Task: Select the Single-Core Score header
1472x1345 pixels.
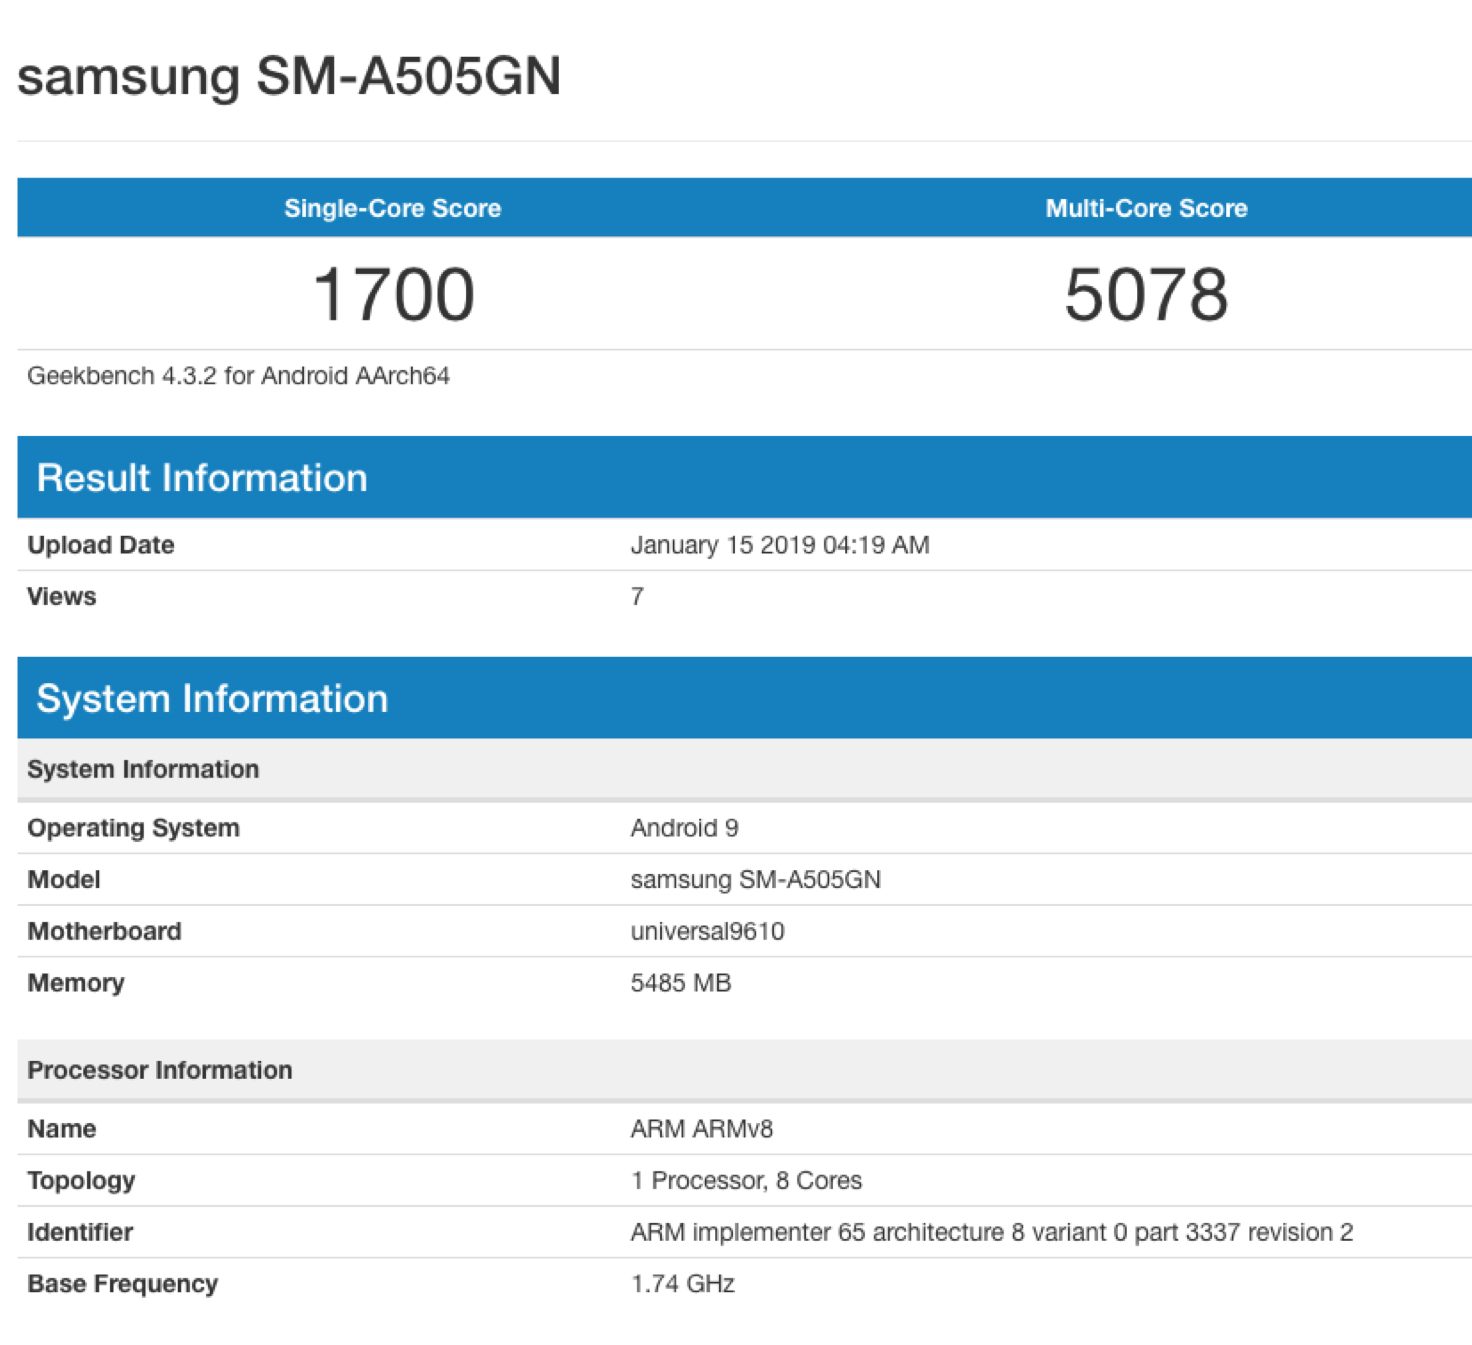Action: point(392,208)
